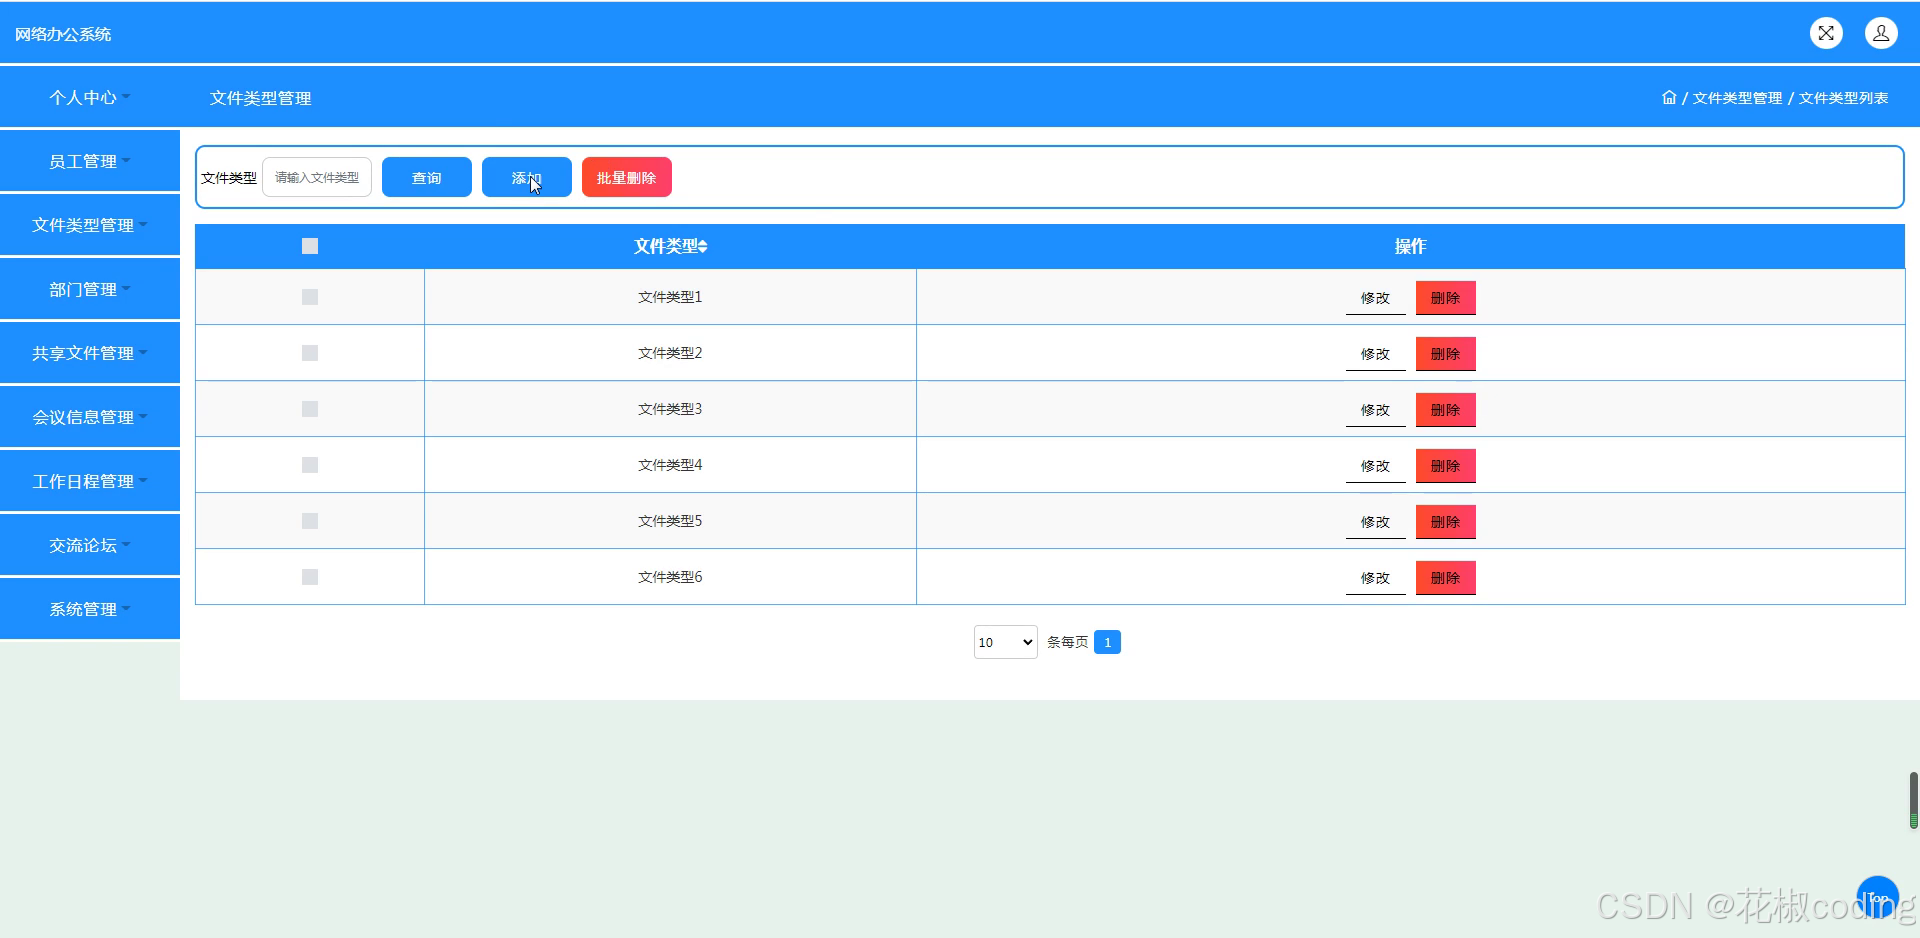Click the 查询 search button
The image size is (1920, 938).
click(x=427, y=177)
